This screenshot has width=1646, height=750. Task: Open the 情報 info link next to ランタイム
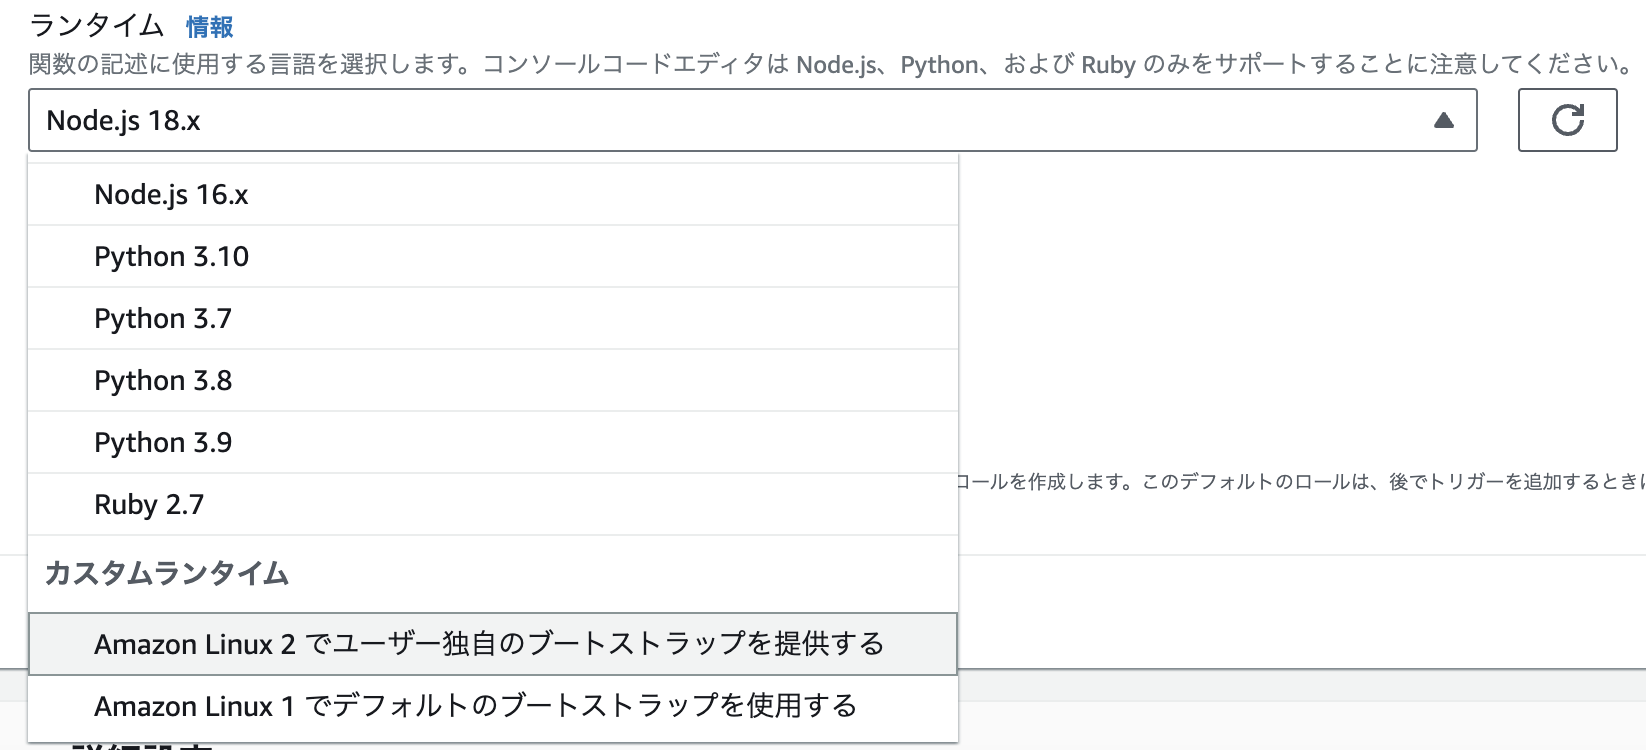pyautogui.click(x=210, y=27)
